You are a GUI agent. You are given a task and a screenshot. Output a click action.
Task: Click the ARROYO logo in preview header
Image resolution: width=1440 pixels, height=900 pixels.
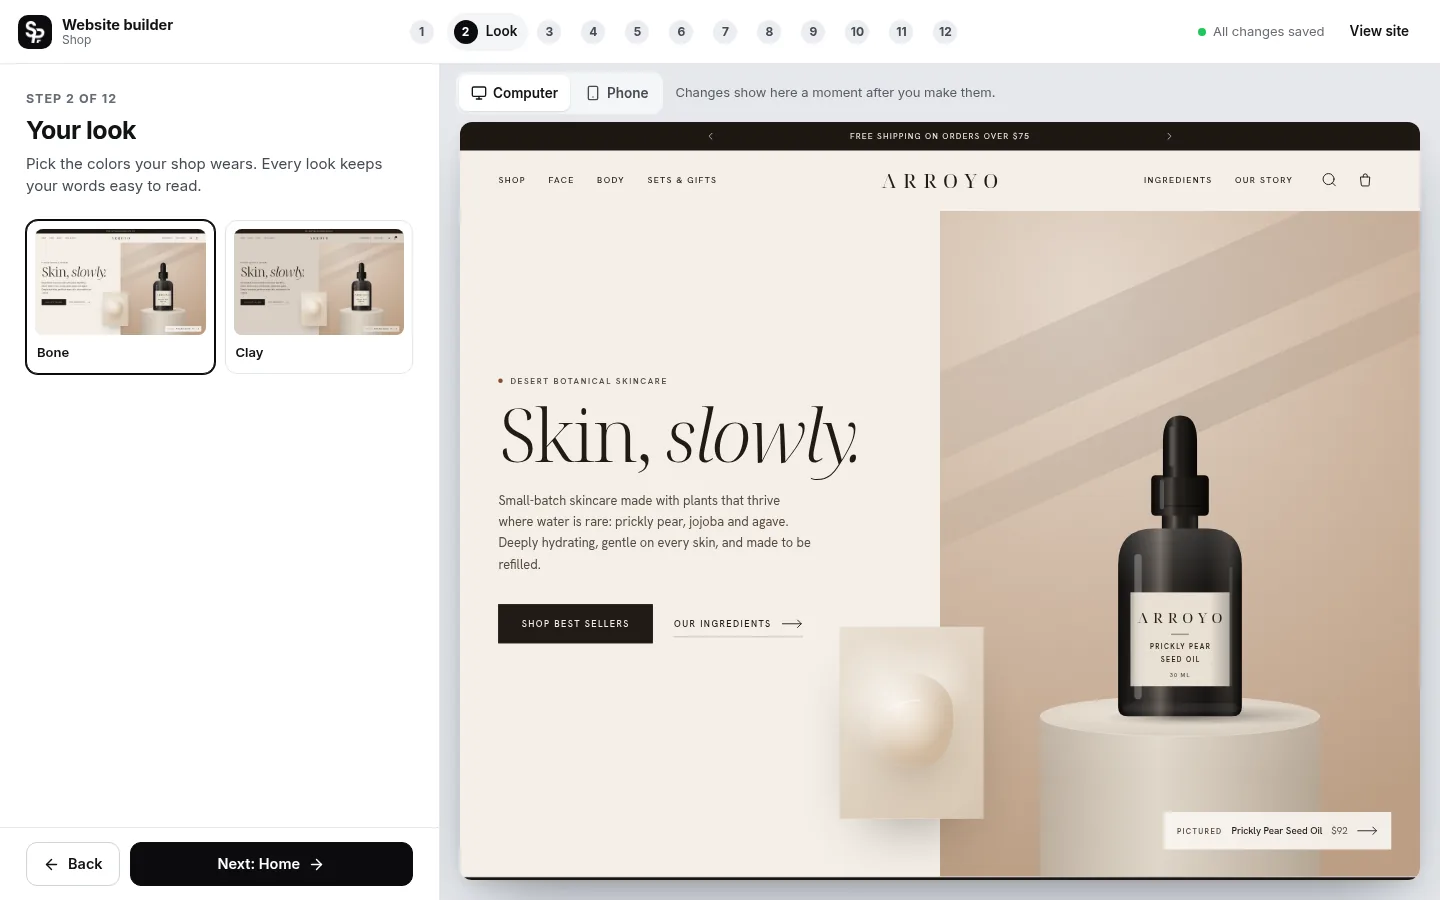[940, 181]
